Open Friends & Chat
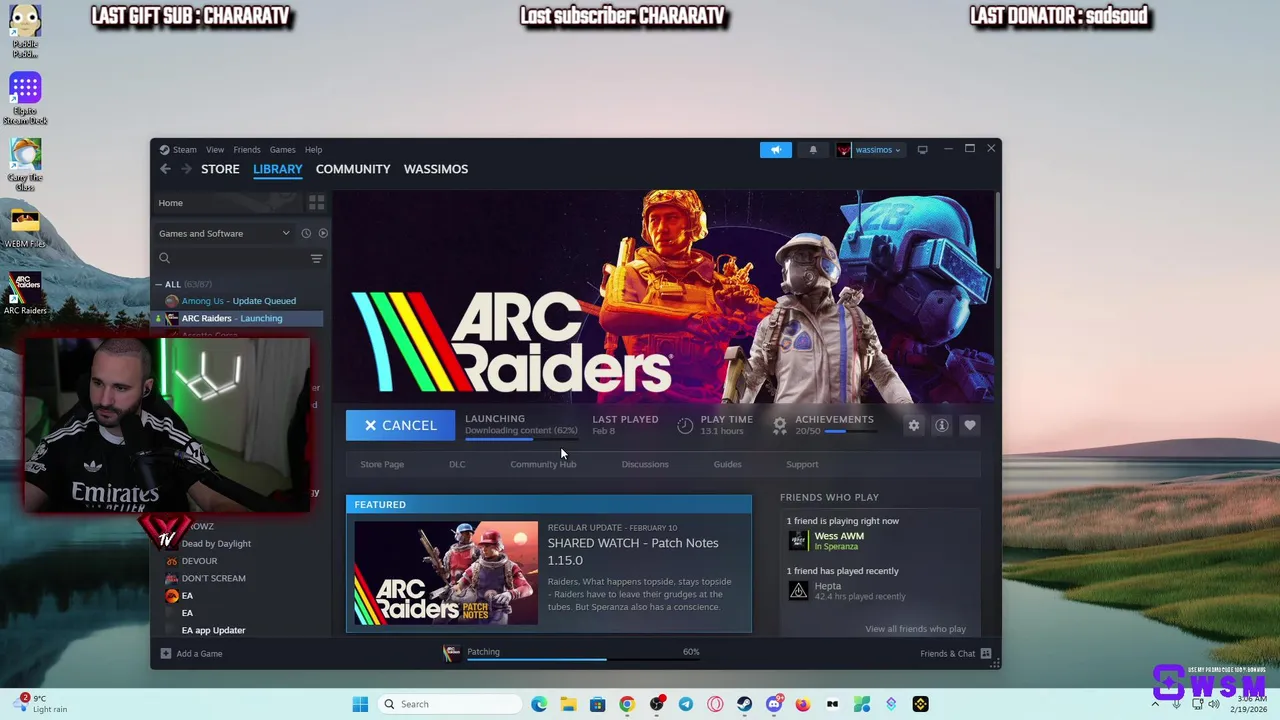This screenshot has width=1280, height=720. click(x=955, y=654)
